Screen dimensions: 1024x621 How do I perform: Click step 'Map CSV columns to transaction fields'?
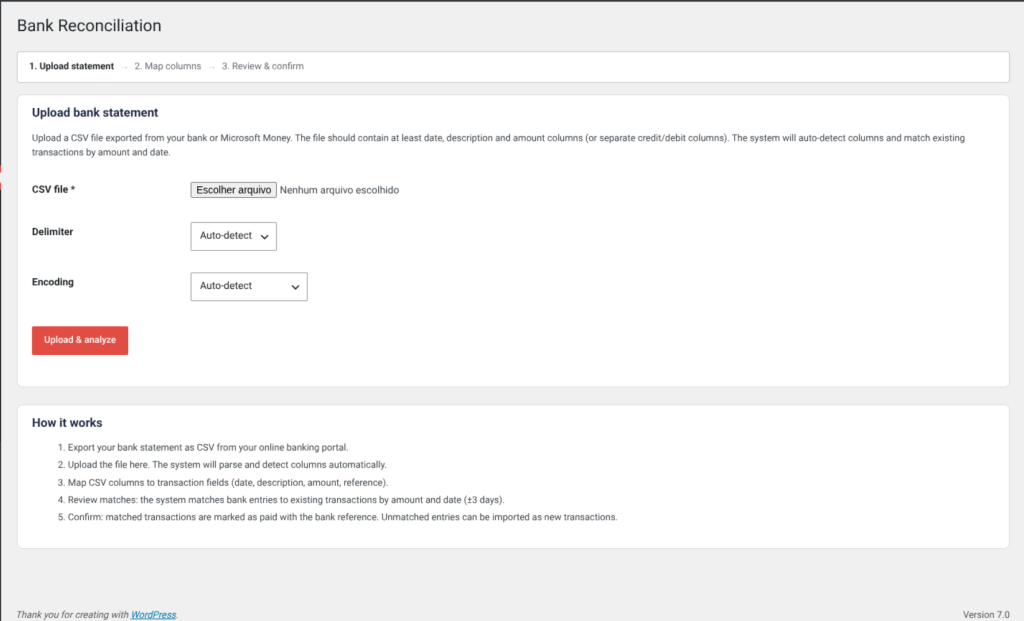coord(227,483)
